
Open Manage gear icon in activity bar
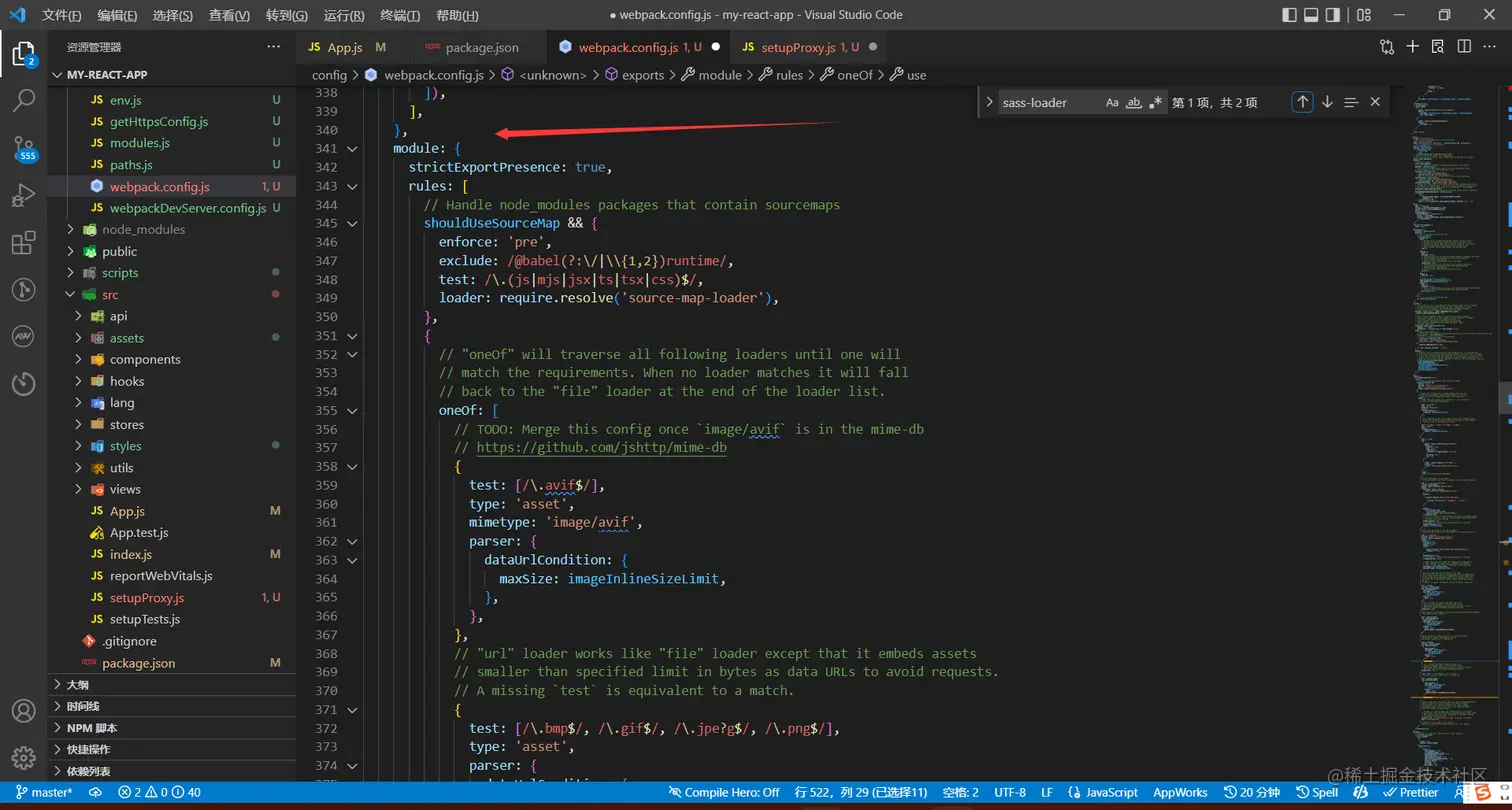24,756
